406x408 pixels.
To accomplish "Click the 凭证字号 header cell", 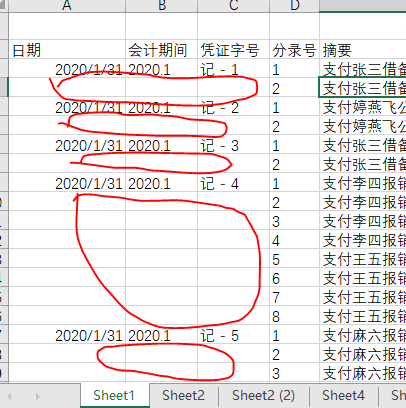I will (233, 50).
